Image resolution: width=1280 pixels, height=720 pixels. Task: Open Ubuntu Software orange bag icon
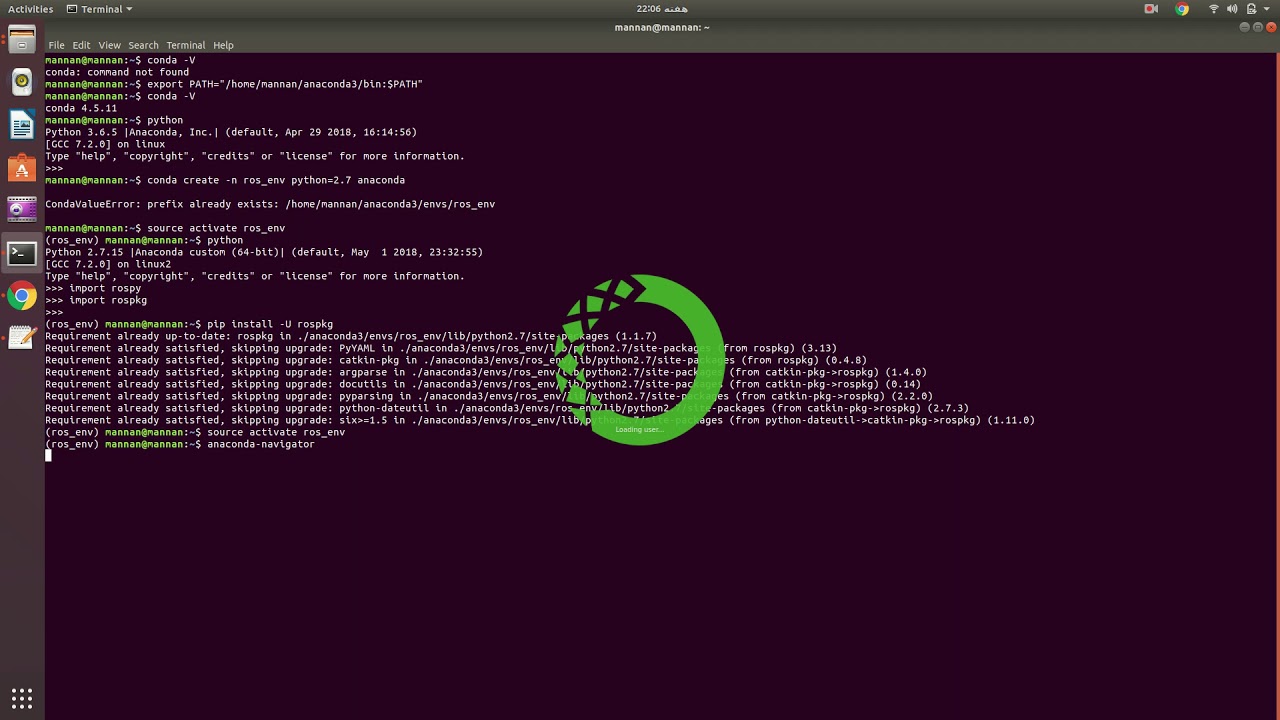22,168
